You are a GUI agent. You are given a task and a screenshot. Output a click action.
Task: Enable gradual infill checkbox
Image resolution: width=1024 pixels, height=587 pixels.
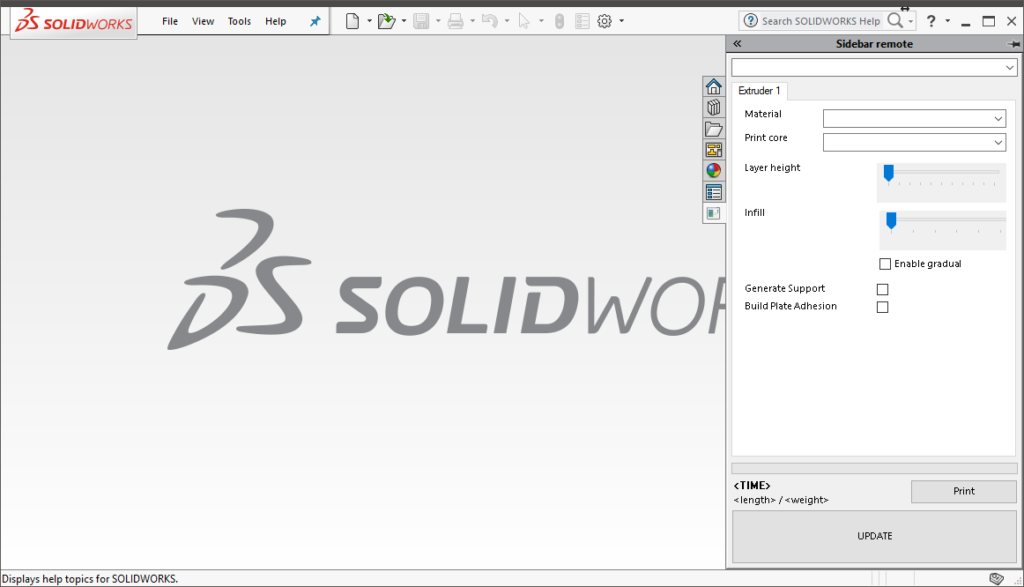[x=885, y=264]
